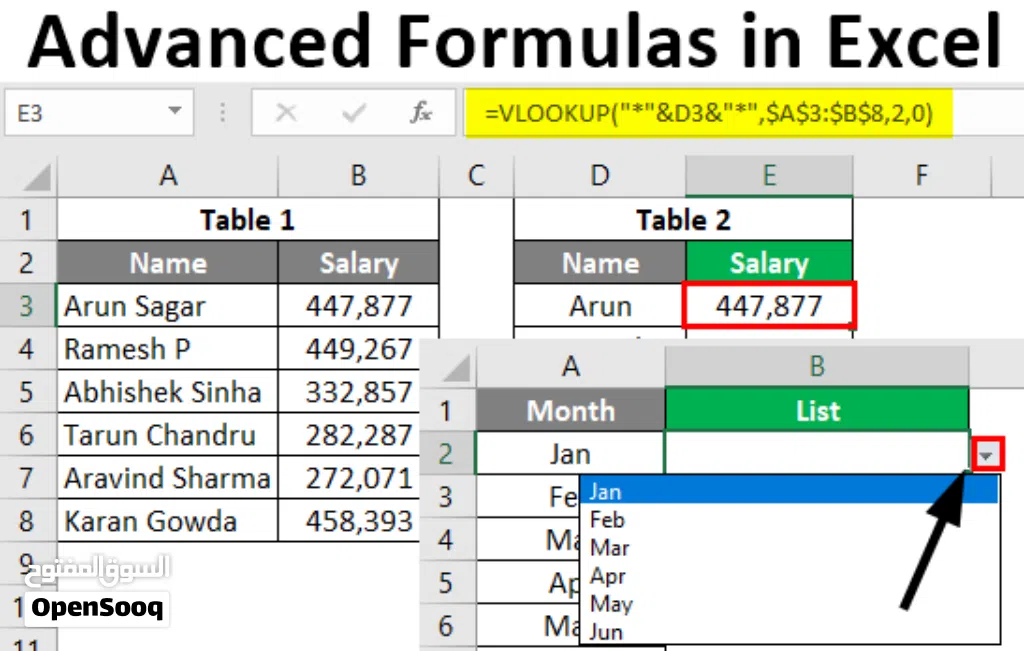Open the List cell validation dropdown arrow
The image size is (1024, 651).
986,454
